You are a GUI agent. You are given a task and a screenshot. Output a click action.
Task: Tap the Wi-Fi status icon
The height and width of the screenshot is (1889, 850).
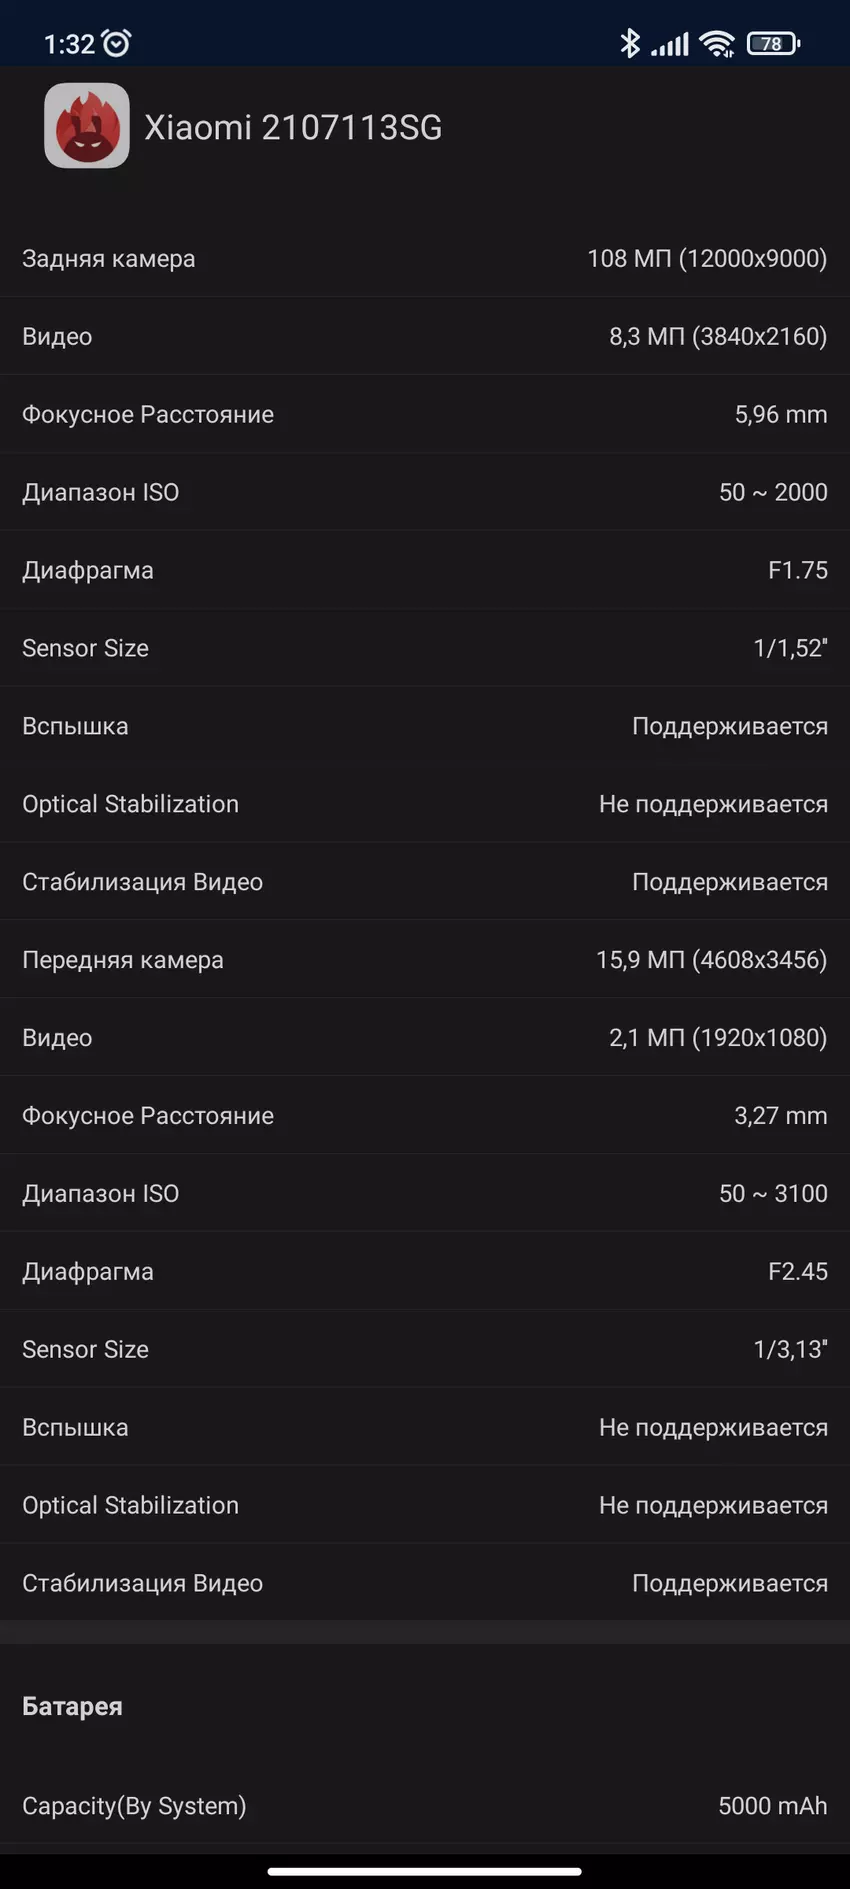point(717,43)
